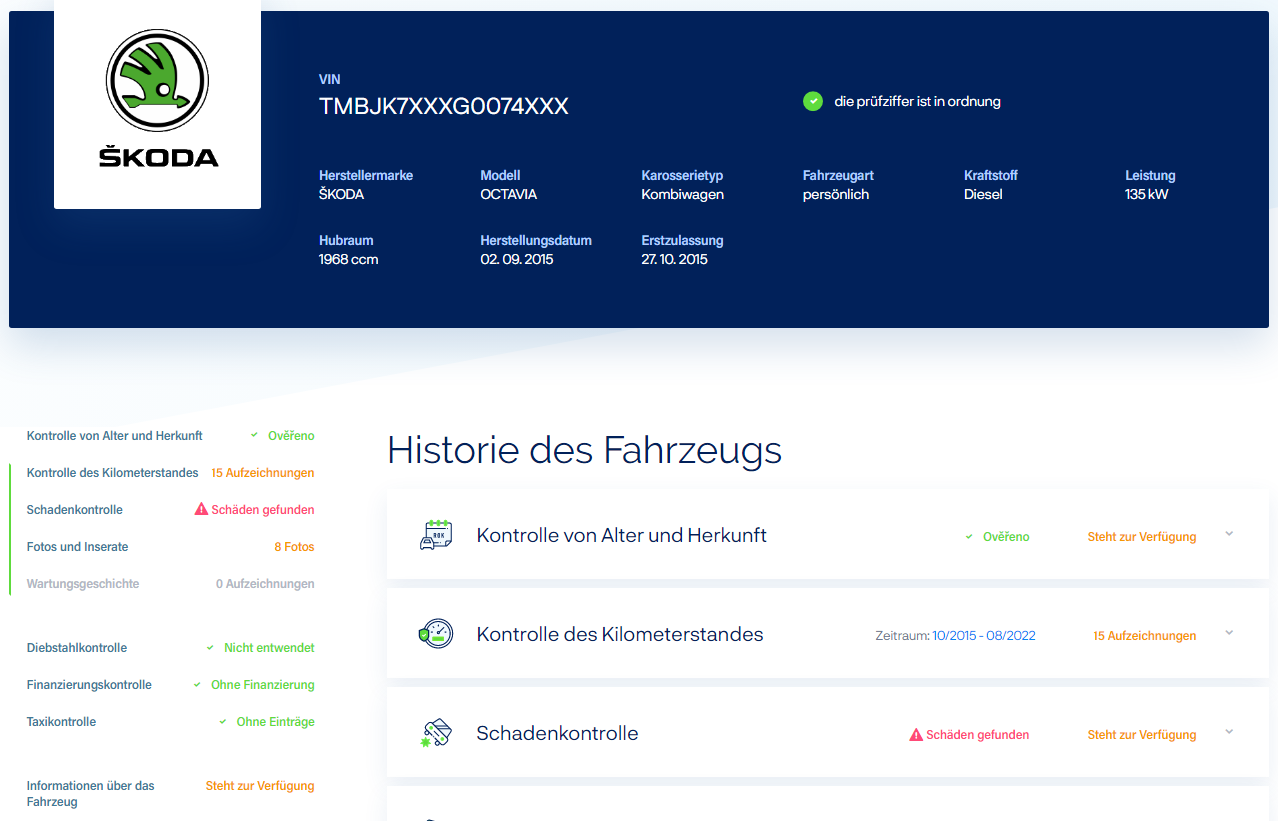
Task: Click the green check mark beside prüfziffer status
Action: (813, 101)
